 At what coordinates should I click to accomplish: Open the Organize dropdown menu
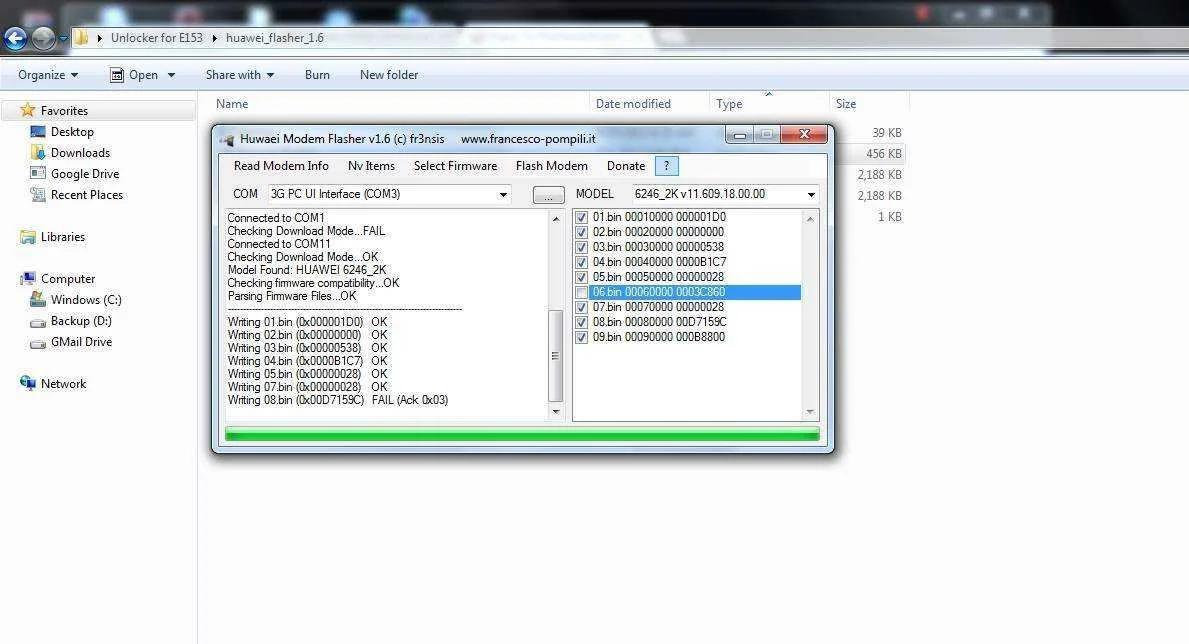49,74
